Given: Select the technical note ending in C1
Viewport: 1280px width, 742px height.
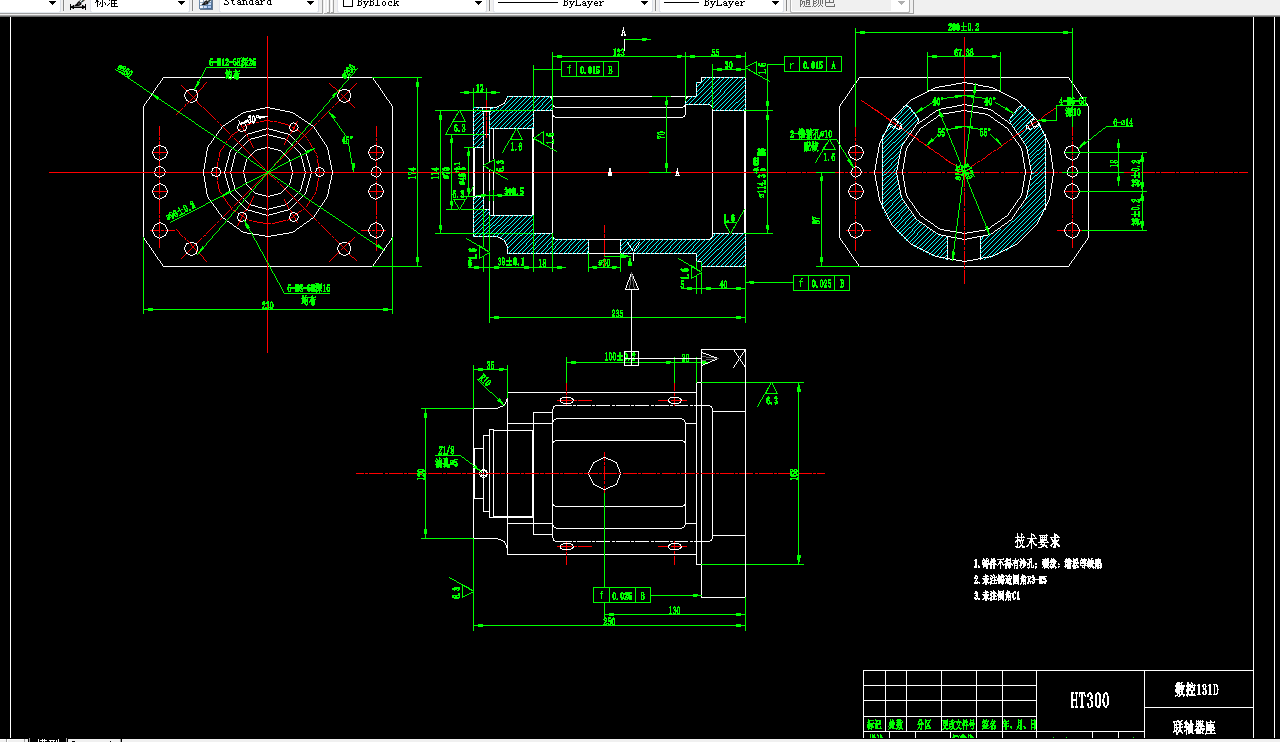Looking at the screenshot, I should point(997,596).
